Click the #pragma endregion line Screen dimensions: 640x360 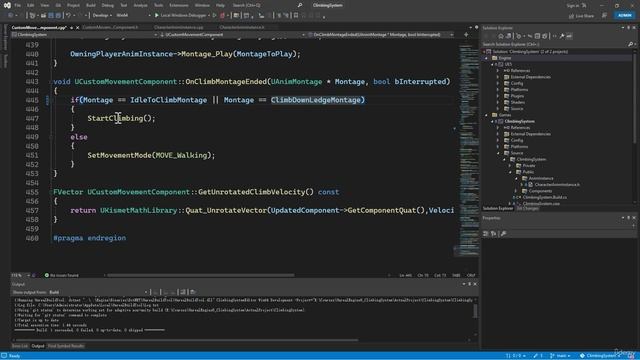click(x=89, y=238)
